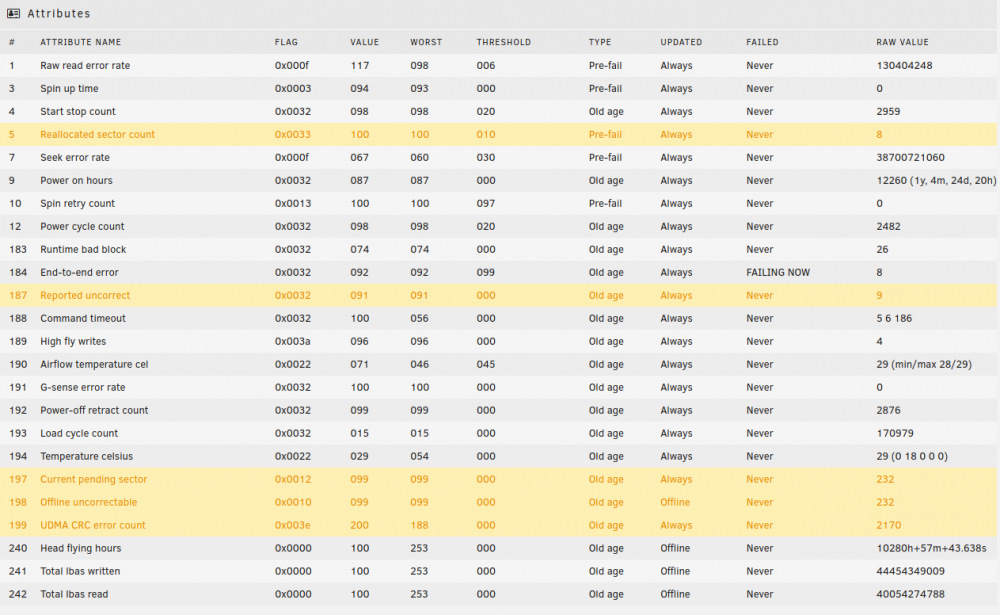Select the Reallocated sector count row
The height and width of the screenshot is (615, 1000).
tap(499, 135)
